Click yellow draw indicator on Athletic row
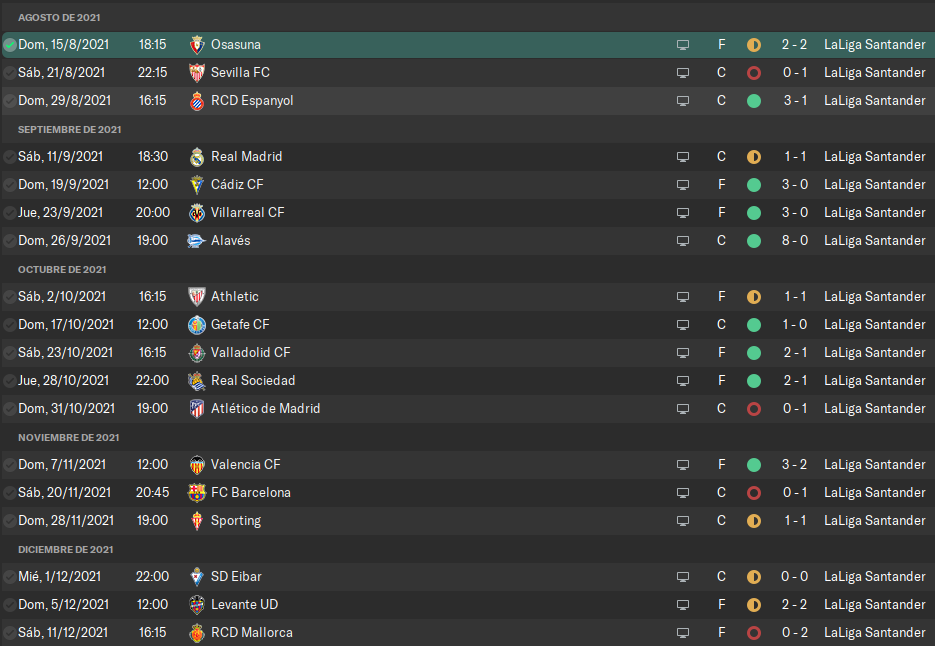935x646 pixels. point(754,297)
